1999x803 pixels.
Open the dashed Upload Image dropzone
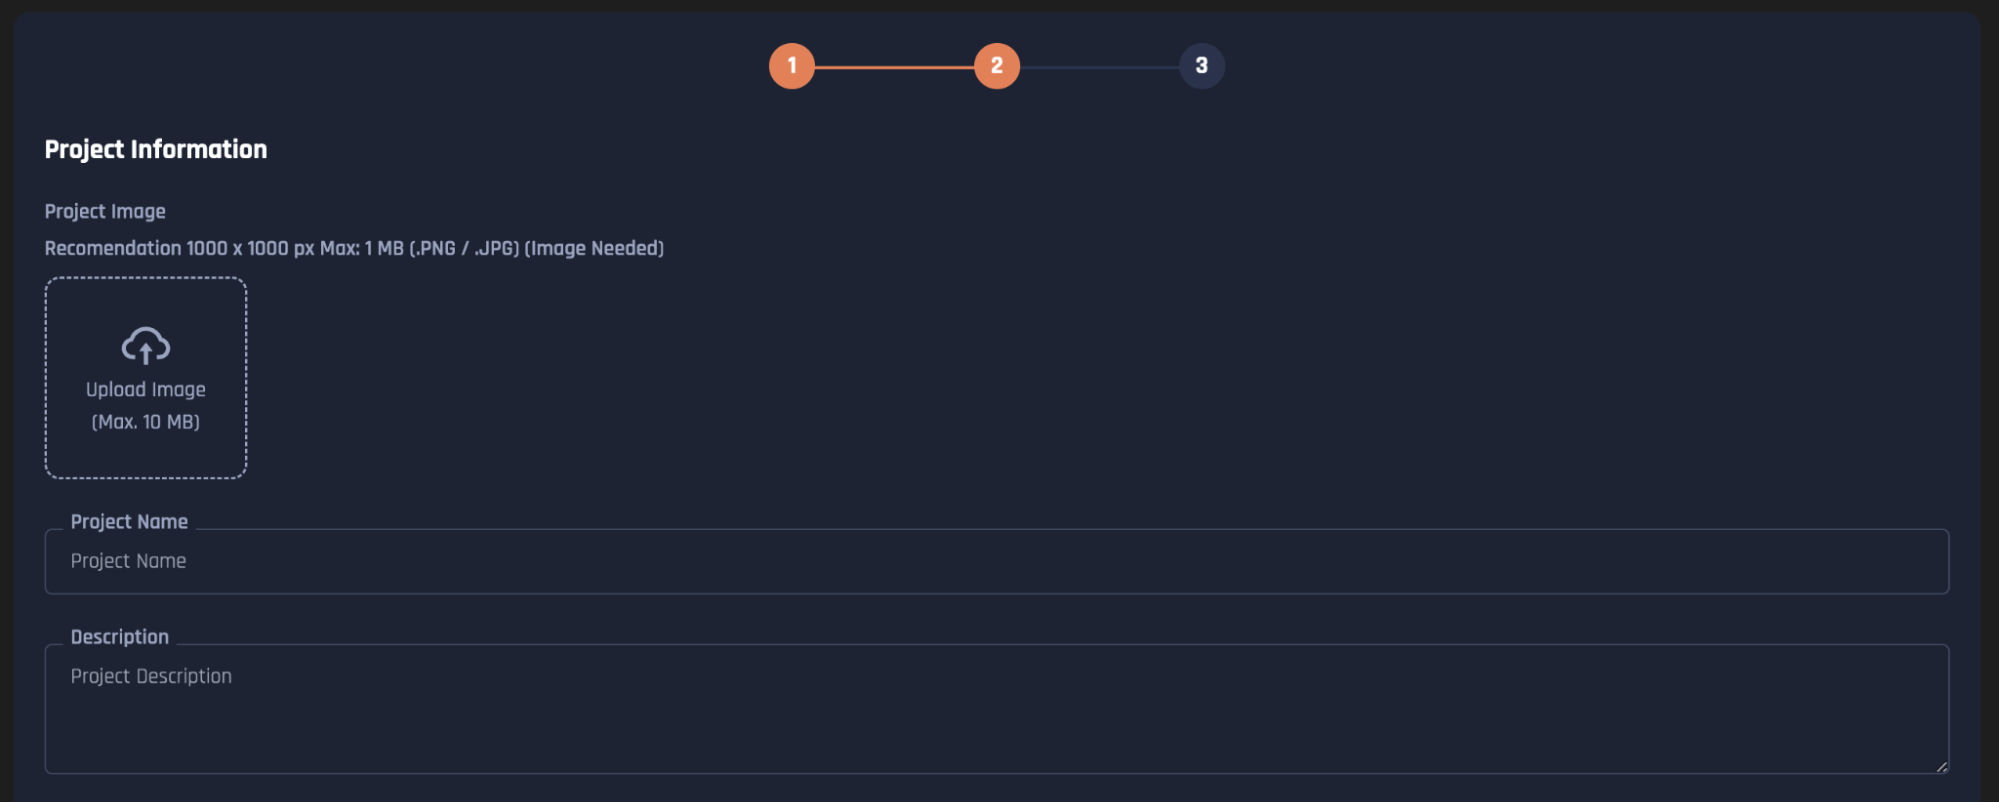146,378
